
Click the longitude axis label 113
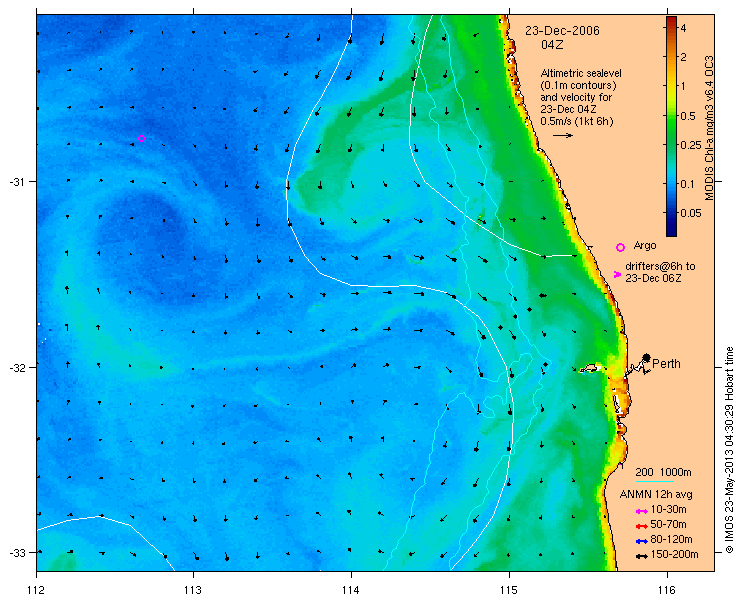[193, 590]
